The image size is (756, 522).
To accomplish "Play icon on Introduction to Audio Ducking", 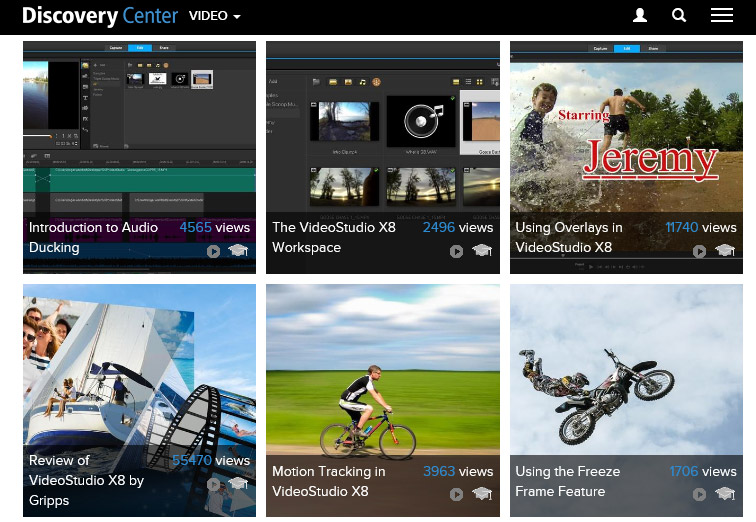I will click(x=214, y=251).
